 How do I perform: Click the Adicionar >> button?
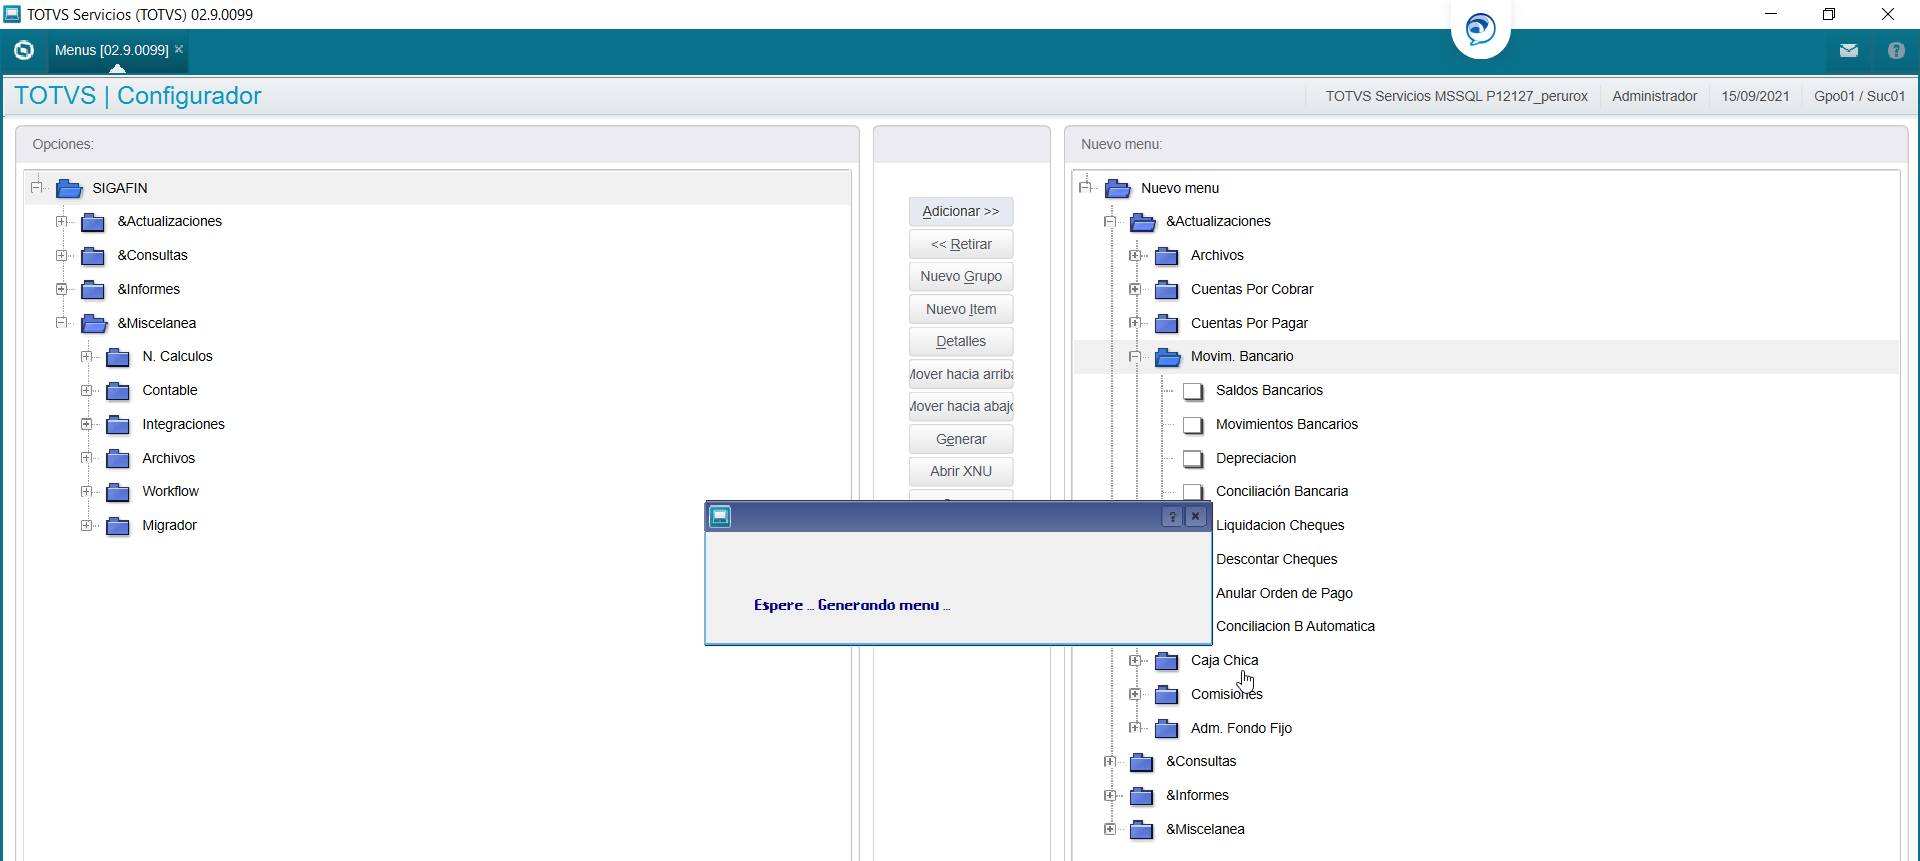(x=961, y=211)
